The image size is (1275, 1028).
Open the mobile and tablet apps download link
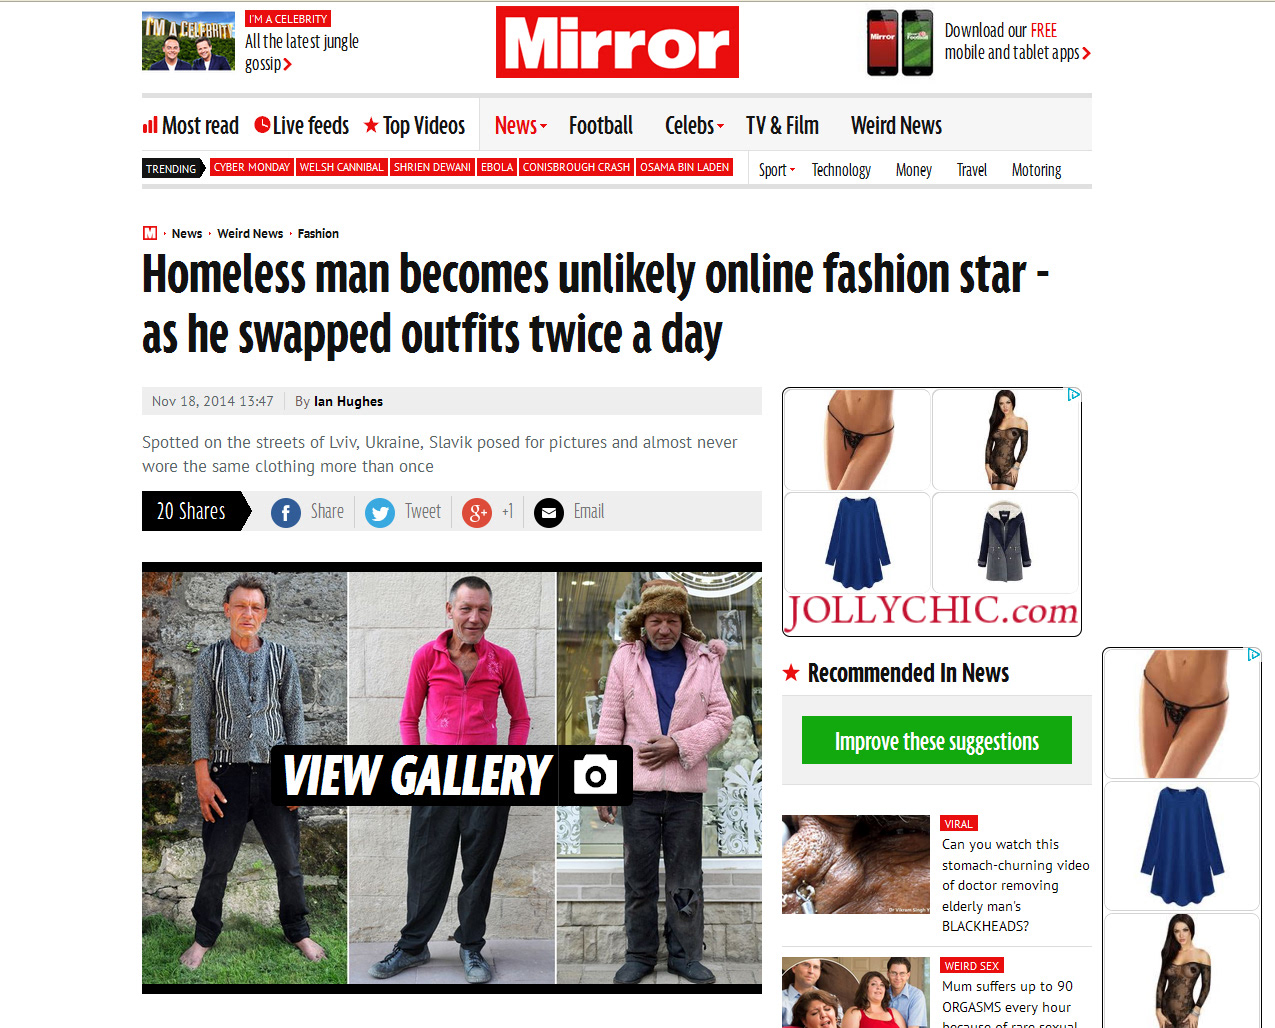1017,42
